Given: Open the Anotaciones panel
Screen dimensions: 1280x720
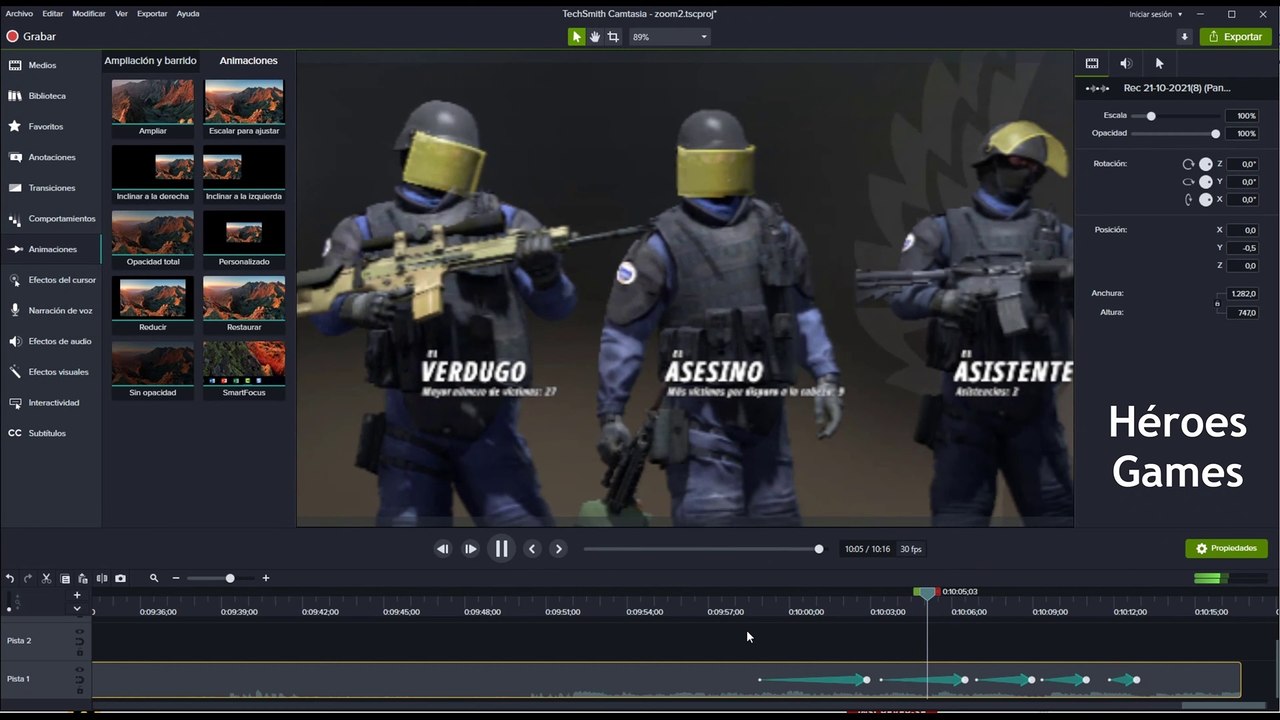Looking at the screenshot, I should pyautogui.click(x=50, y=157).
